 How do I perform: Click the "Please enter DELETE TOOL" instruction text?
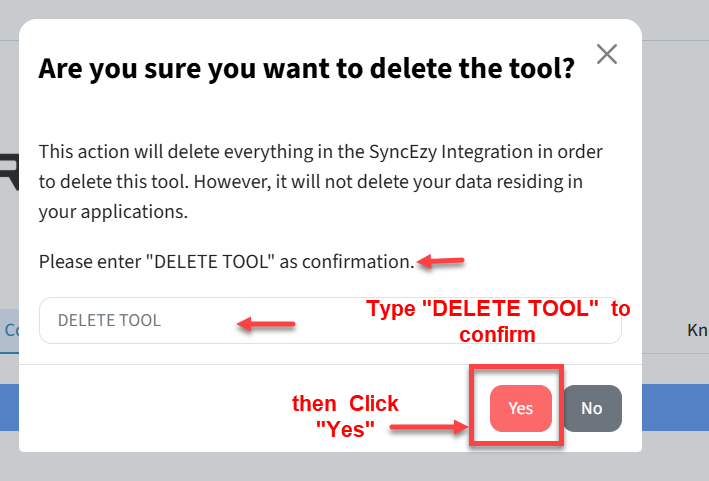coord(226,262)
